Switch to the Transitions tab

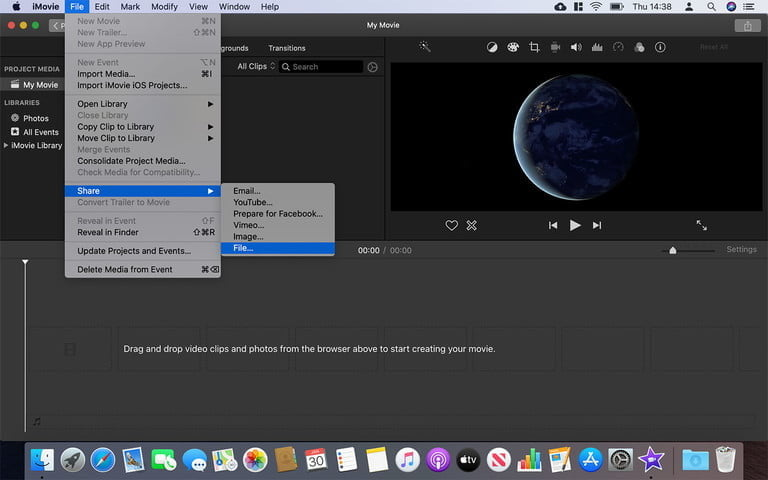[x=287, y=48]
